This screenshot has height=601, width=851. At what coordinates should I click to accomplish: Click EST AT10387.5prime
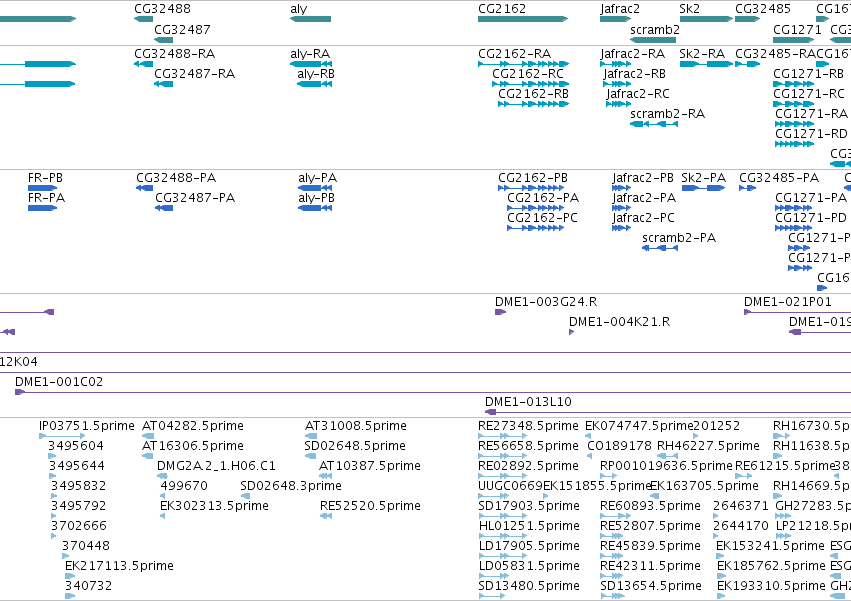326,476
